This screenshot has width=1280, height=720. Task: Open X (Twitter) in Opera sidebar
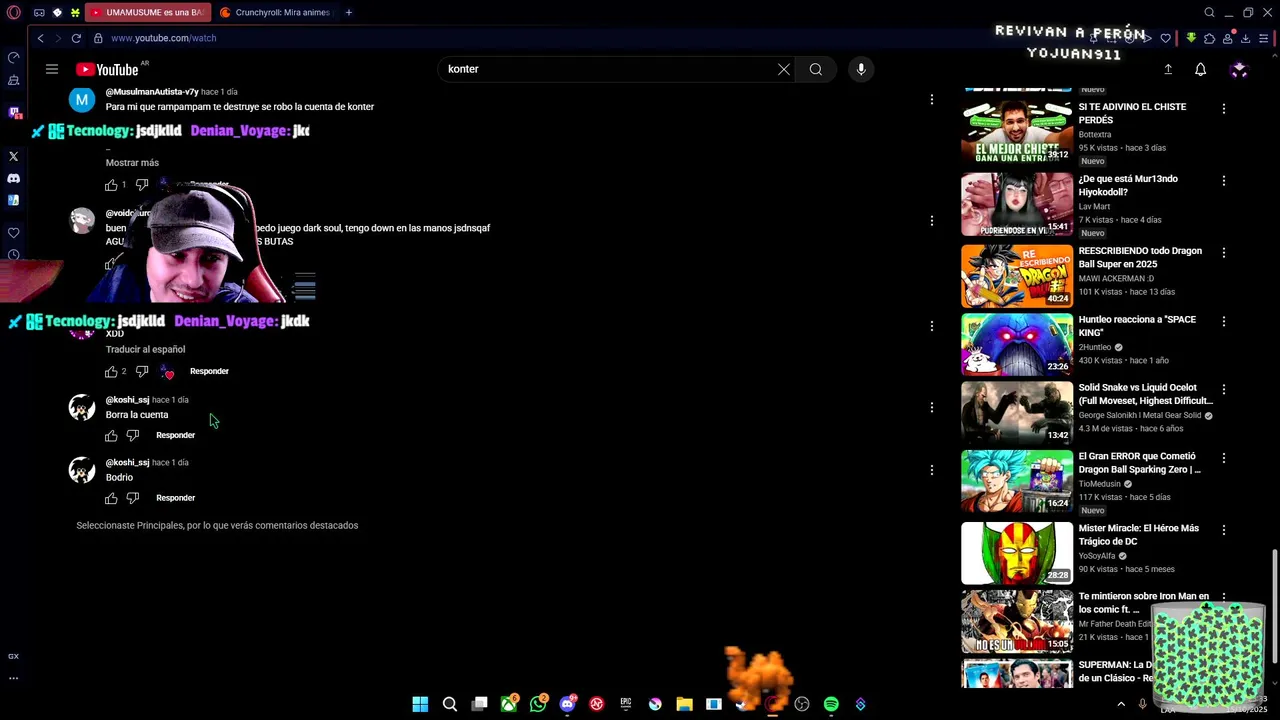14,156
